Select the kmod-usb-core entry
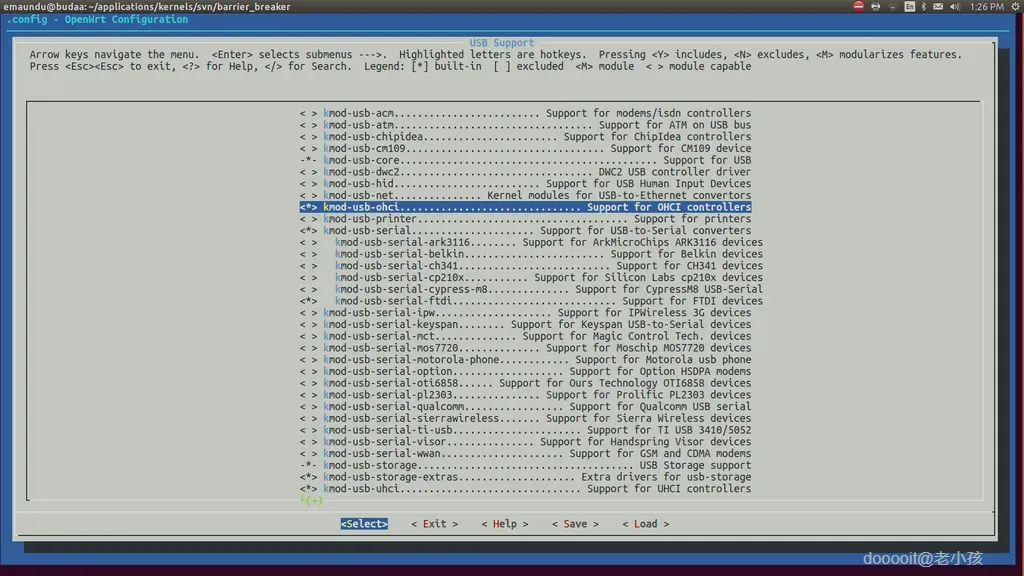The image size is (1024, 576). coord(525,161)
